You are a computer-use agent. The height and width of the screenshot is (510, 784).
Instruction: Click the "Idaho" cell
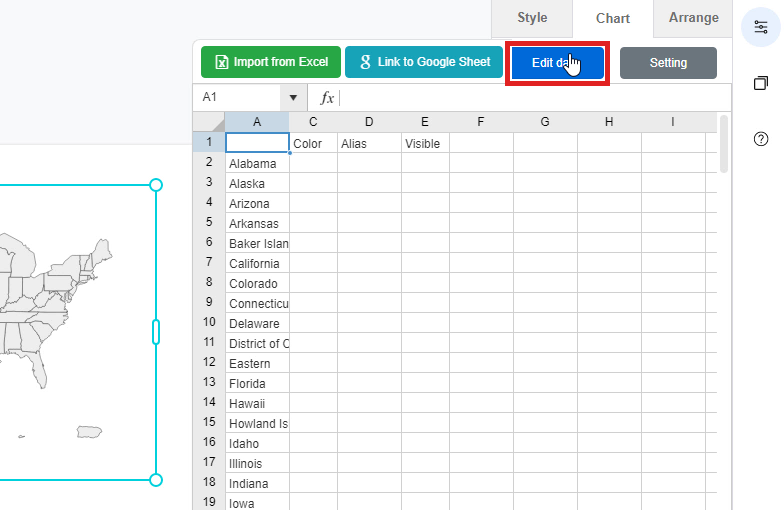257,444
